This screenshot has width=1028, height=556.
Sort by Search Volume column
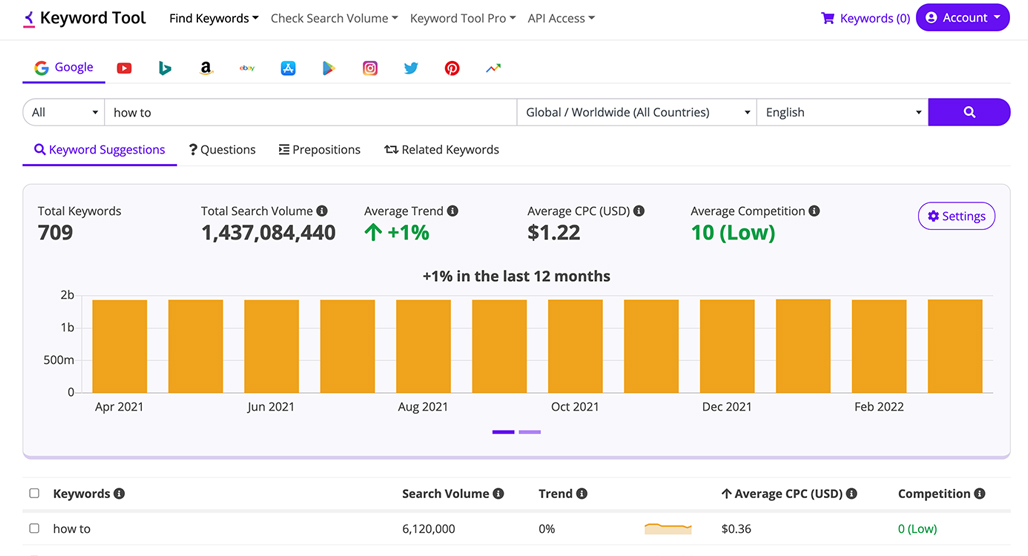[x=446, y=494]
